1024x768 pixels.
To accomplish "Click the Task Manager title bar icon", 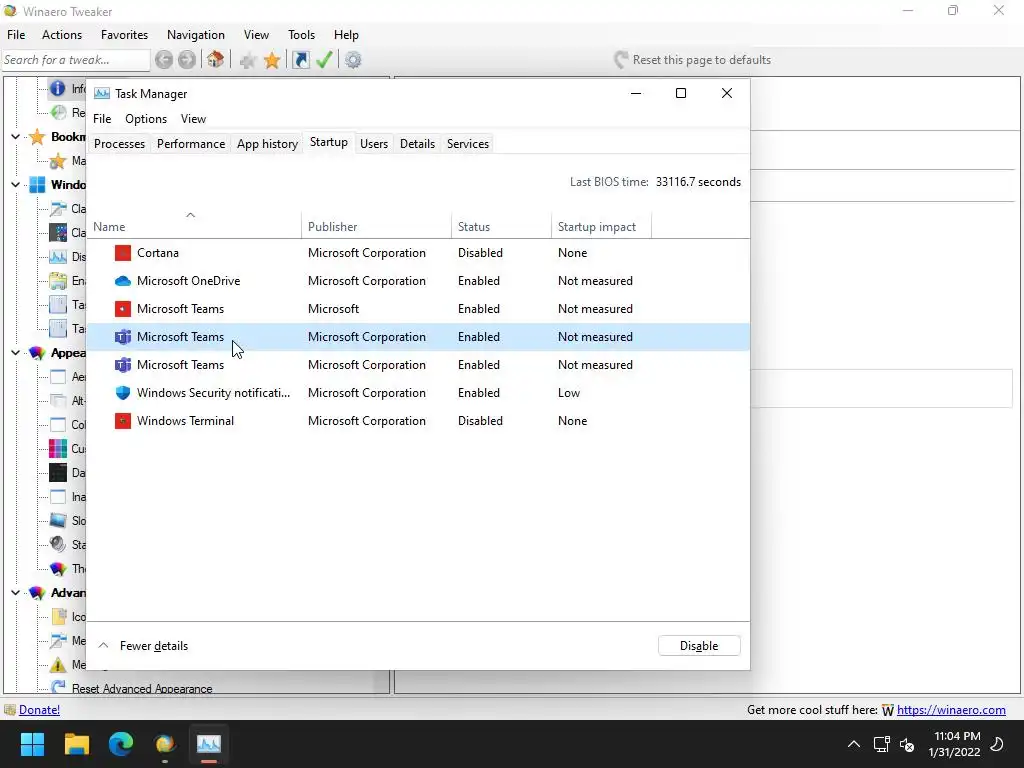I will tap(101, 93).
